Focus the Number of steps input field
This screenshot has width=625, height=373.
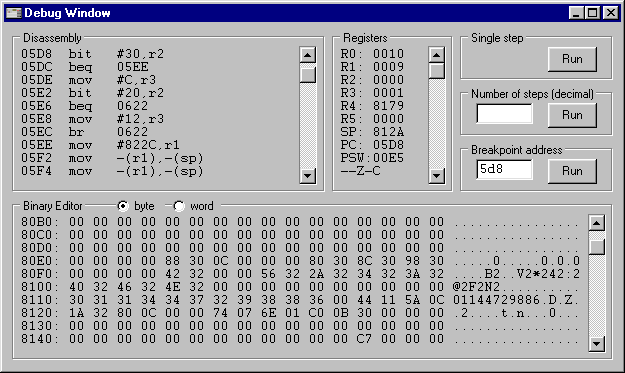coord(504,114)
